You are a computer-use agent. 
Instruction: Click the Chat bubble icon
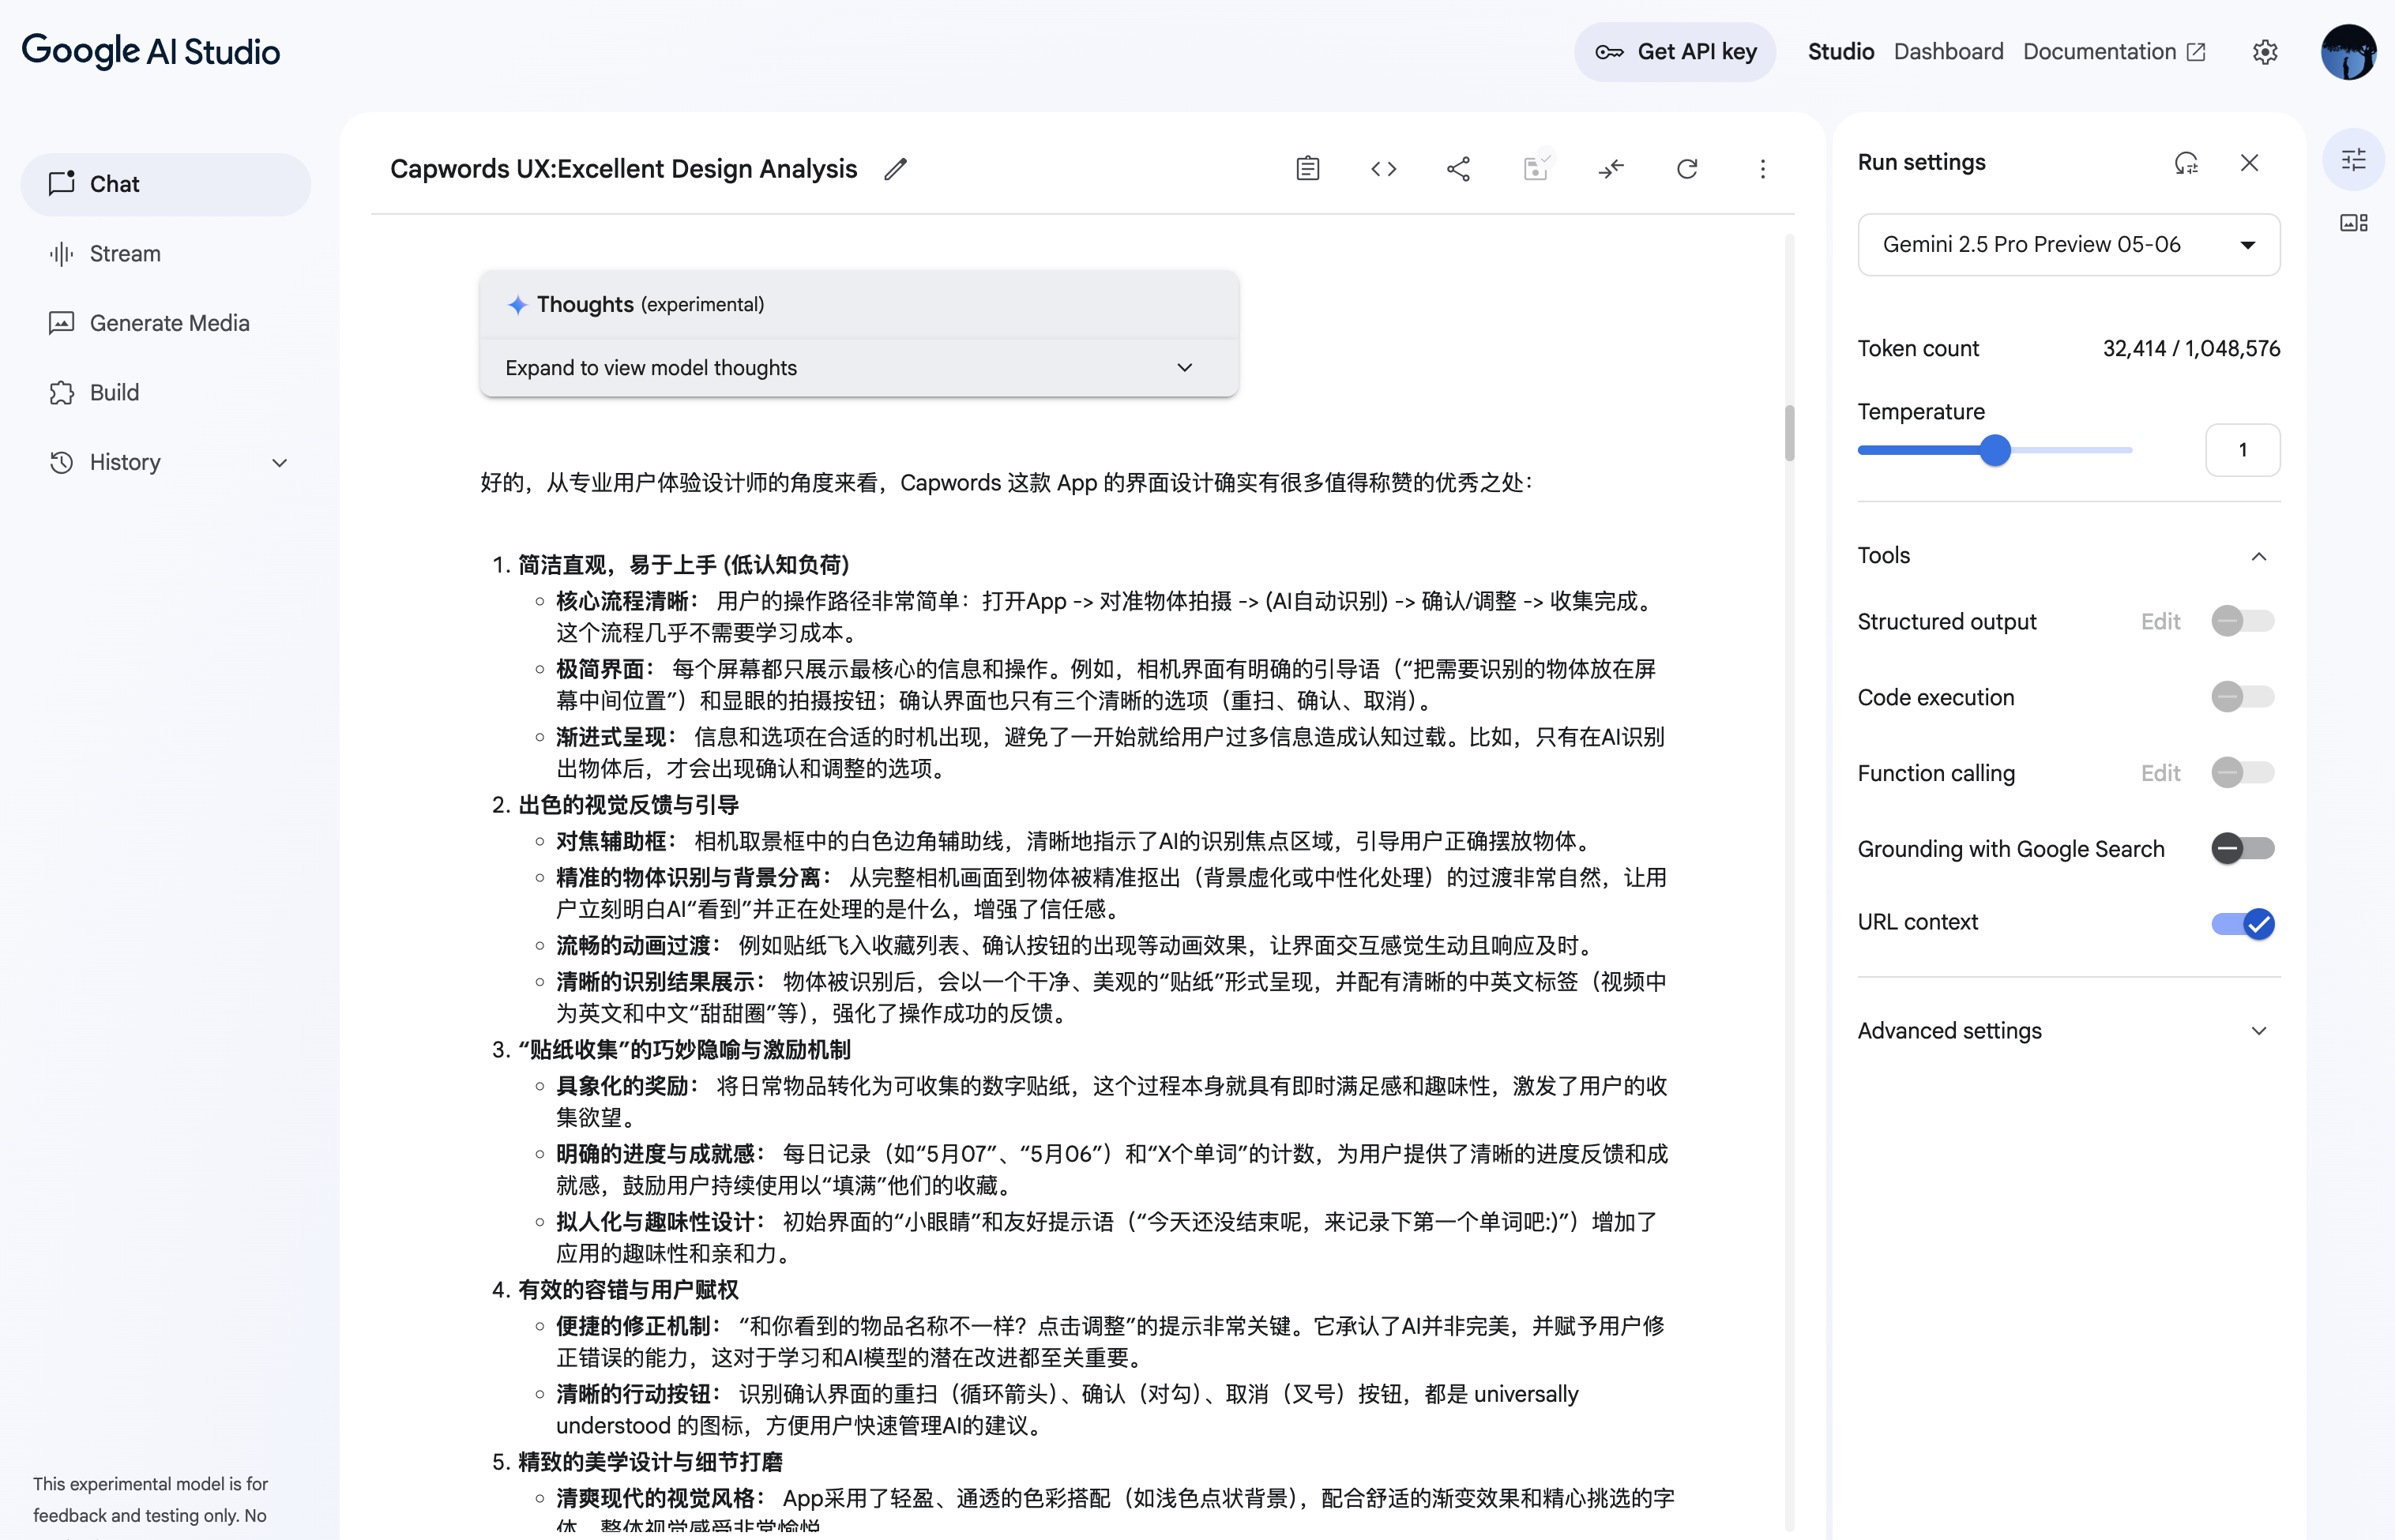(62, 183)
